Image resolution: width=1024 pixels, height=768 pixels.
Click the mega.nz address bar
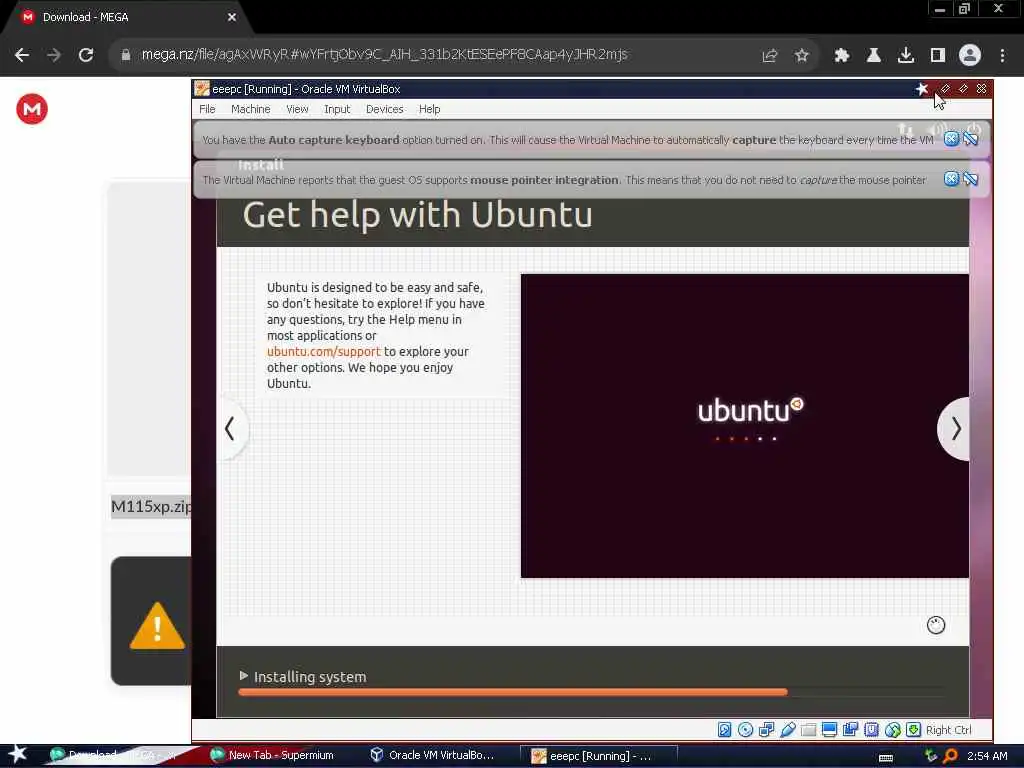coord(384,55)
